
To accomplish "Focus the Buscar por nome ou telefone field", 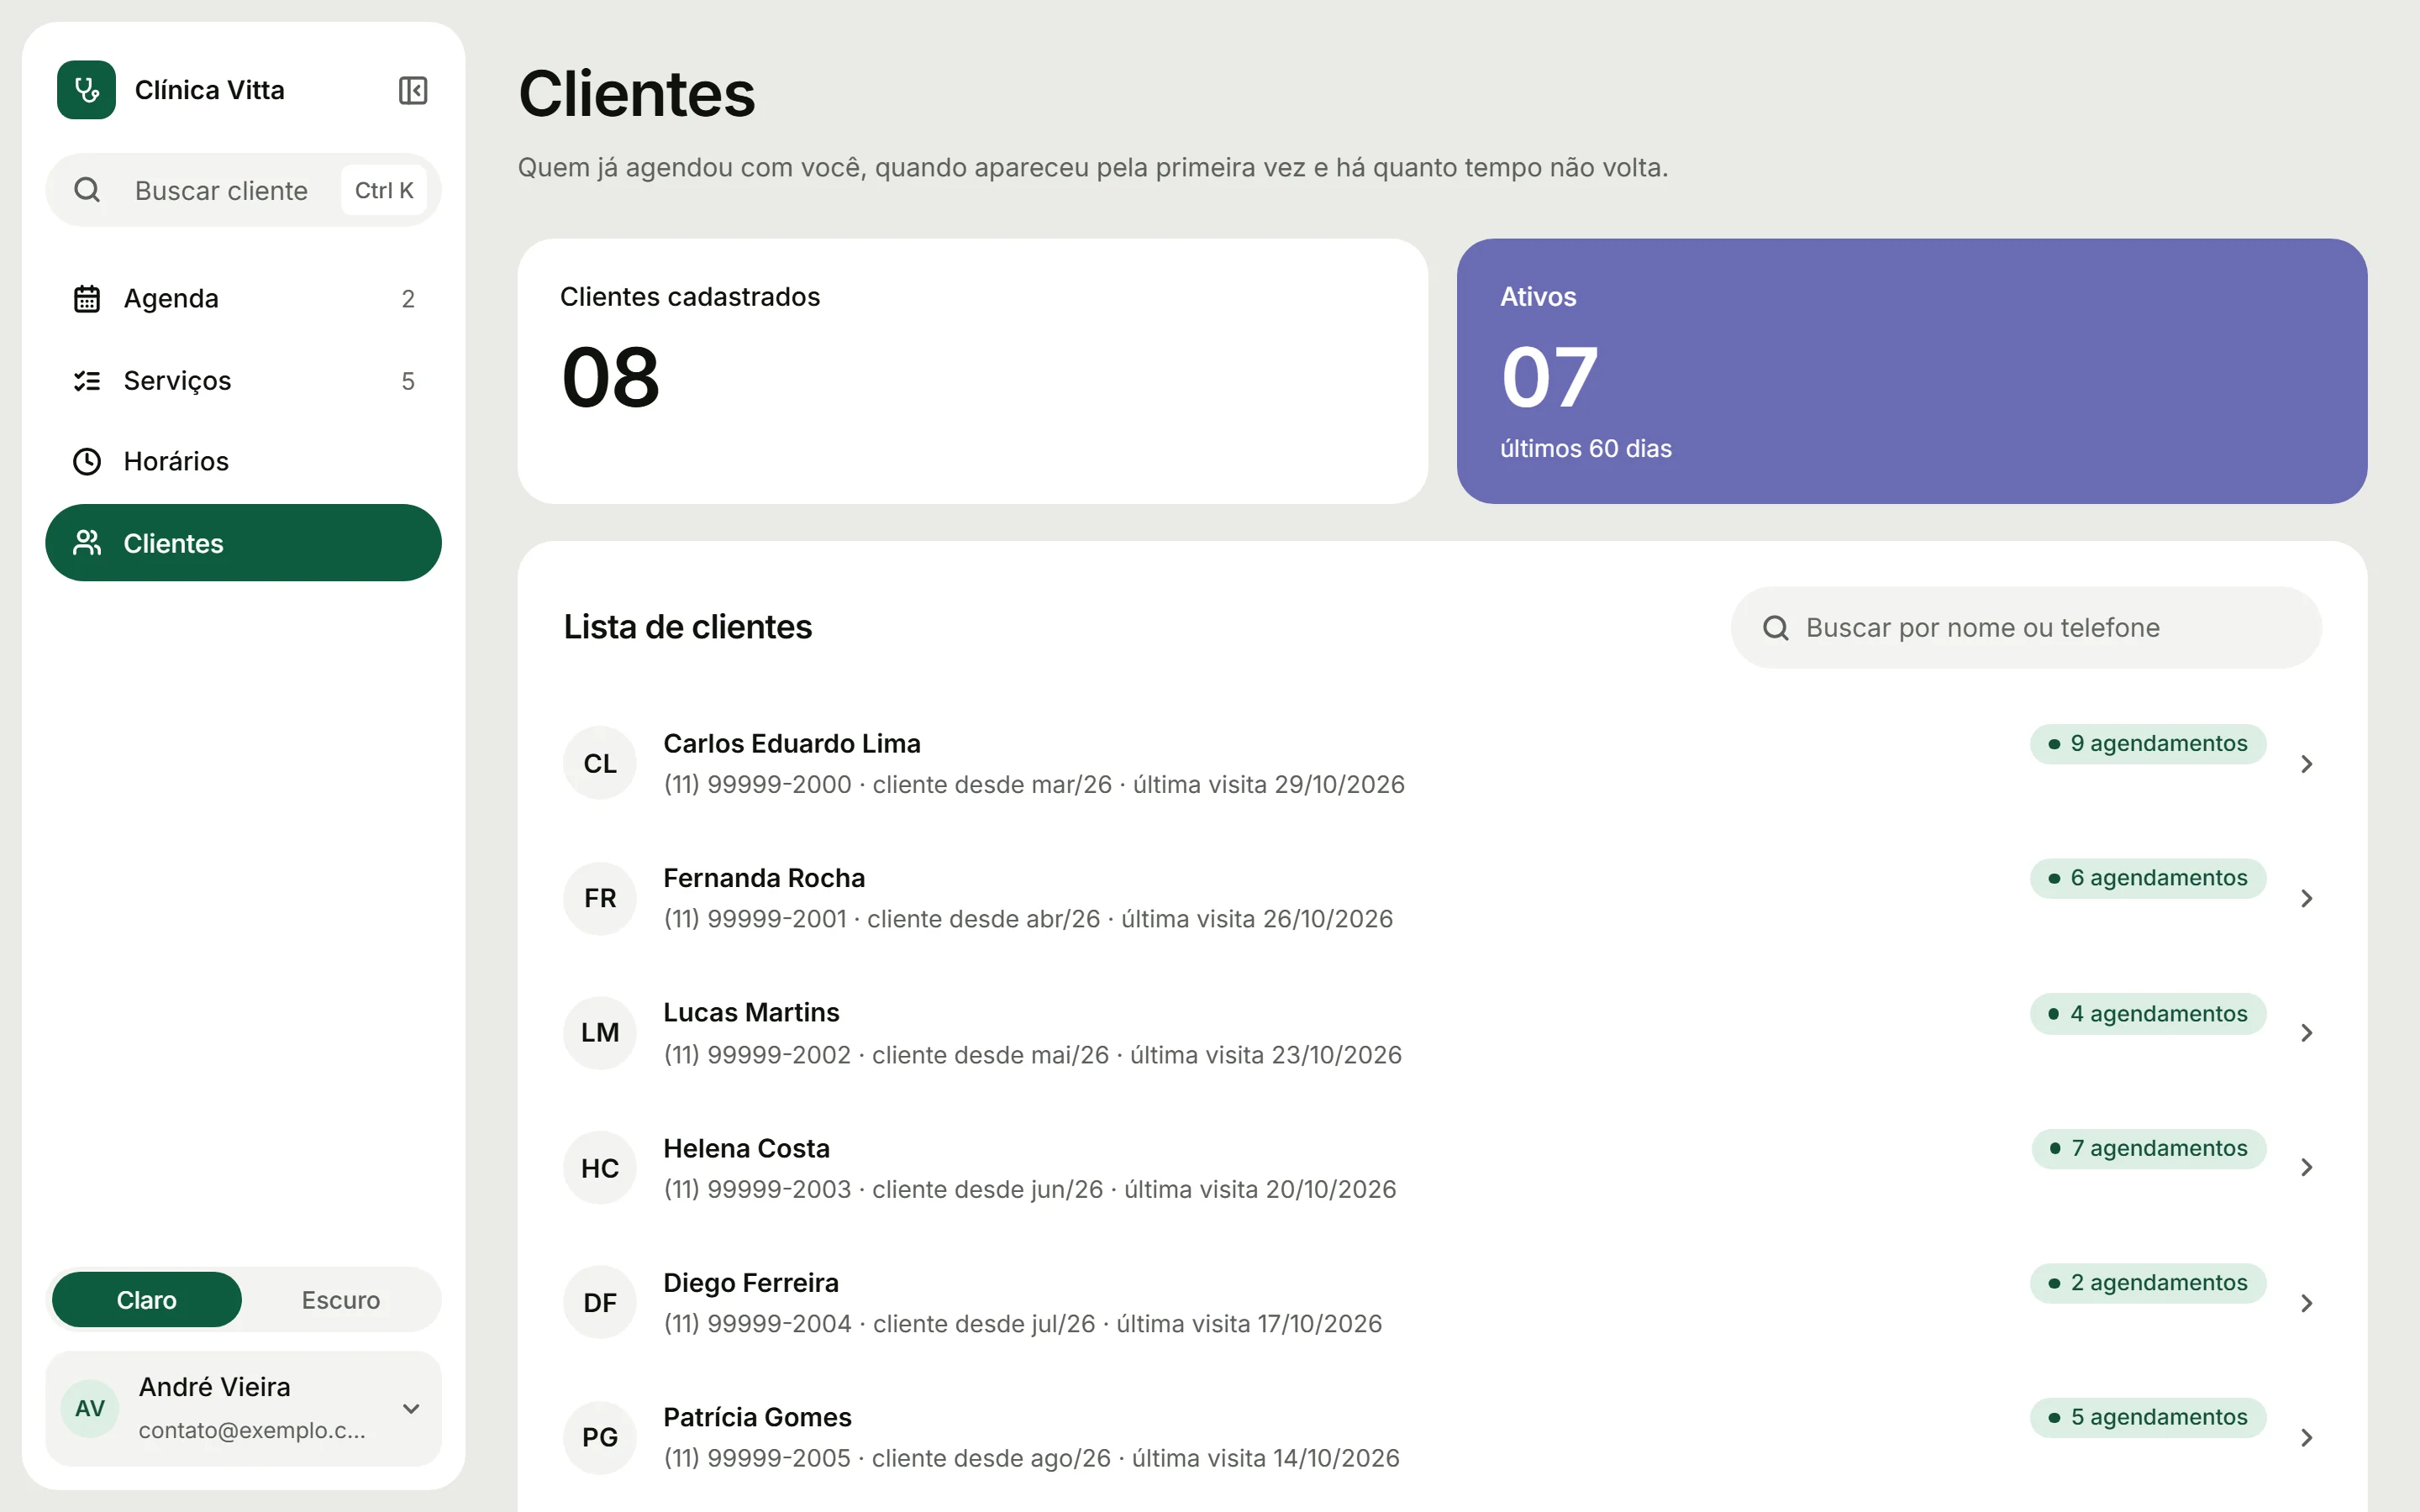I will pos(2026,628).
